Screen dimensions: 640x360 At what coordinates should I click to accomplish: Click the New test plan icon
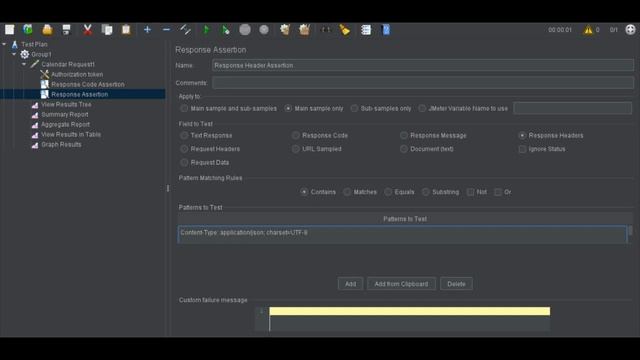click(x=9, y=29)
